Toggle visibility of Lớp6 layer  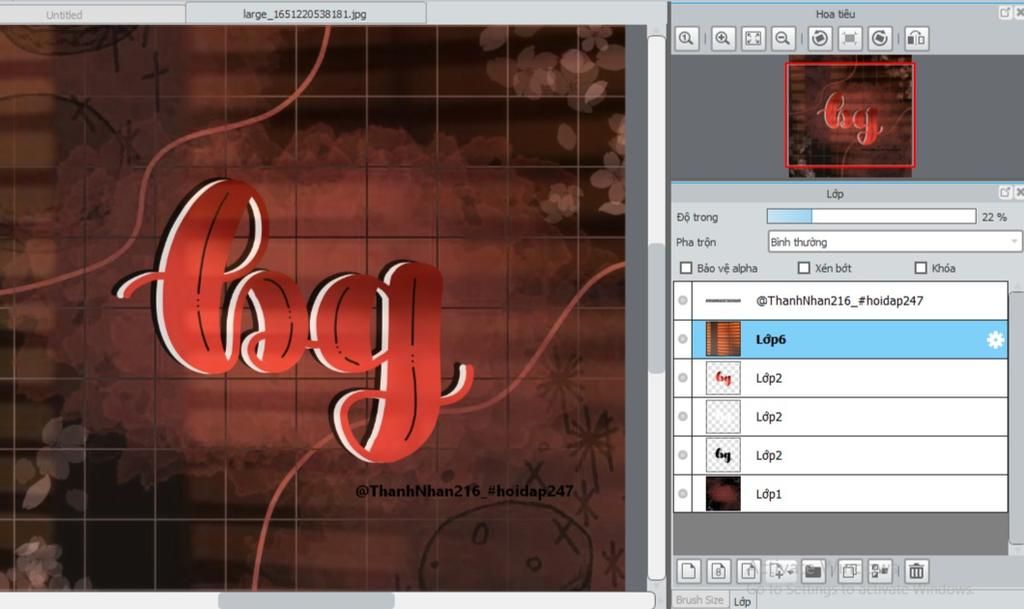coord(682,339)
